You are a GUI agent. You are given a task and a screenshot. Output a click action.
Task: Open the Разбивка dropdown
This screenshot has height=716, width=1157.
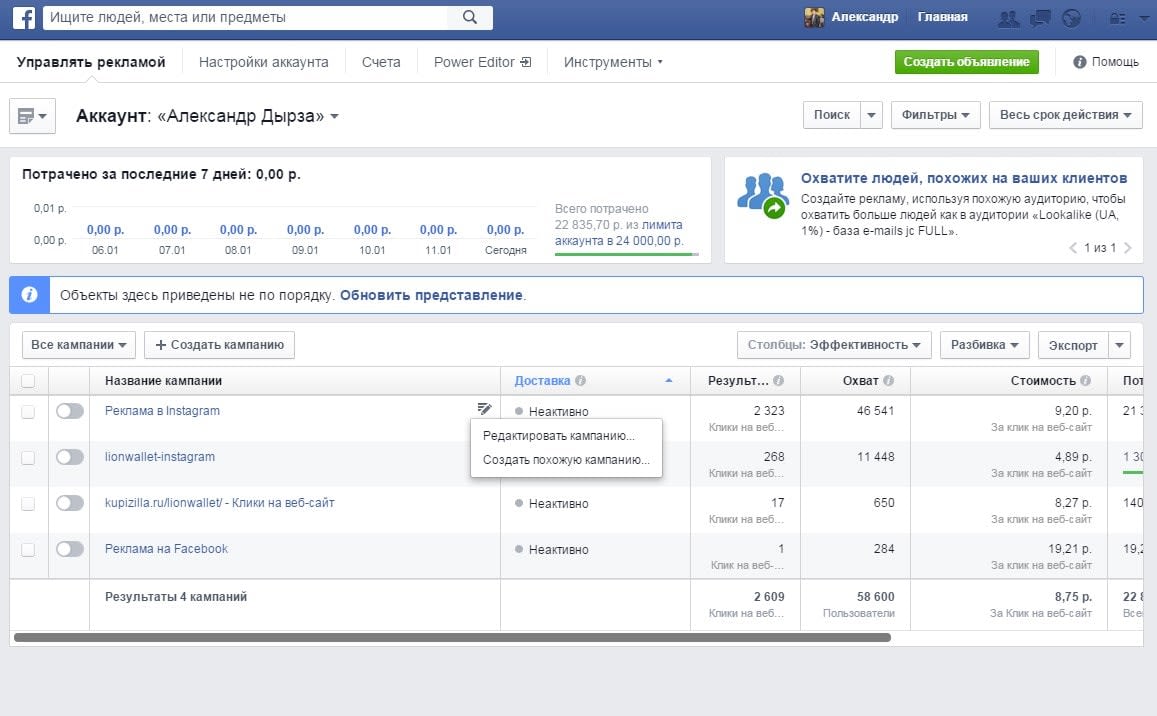pyautogui.click(x=984, y=345)
